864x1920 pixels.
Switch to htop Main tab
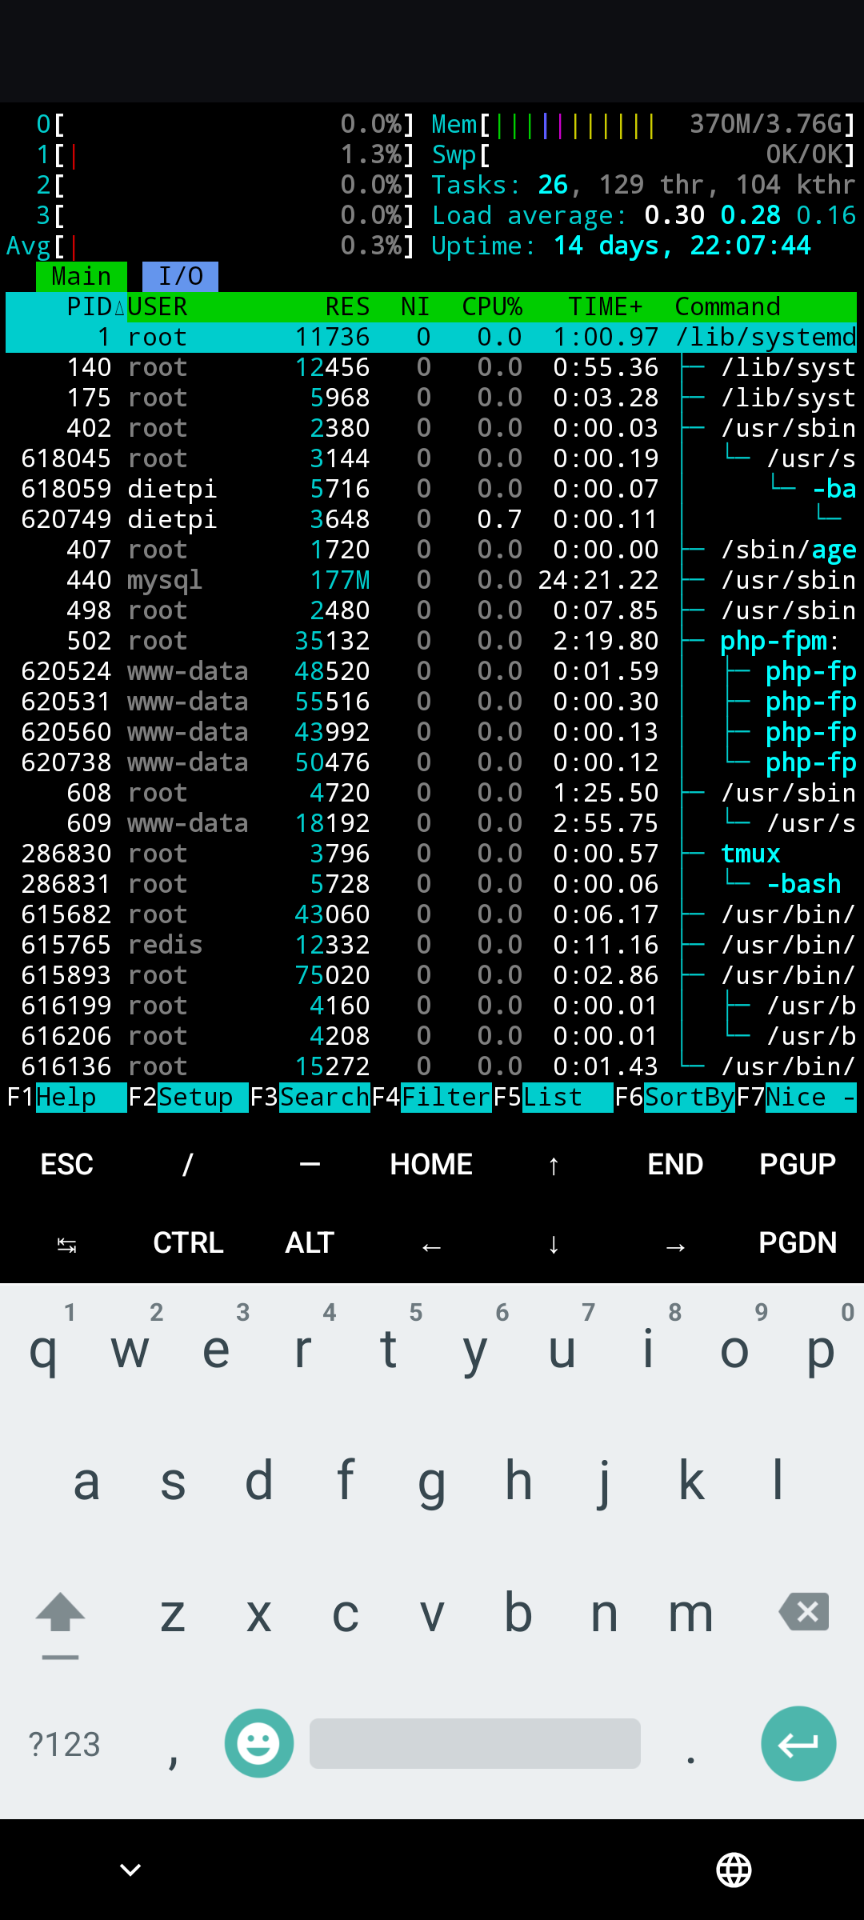pyautogui.click(x=81, y=276)
